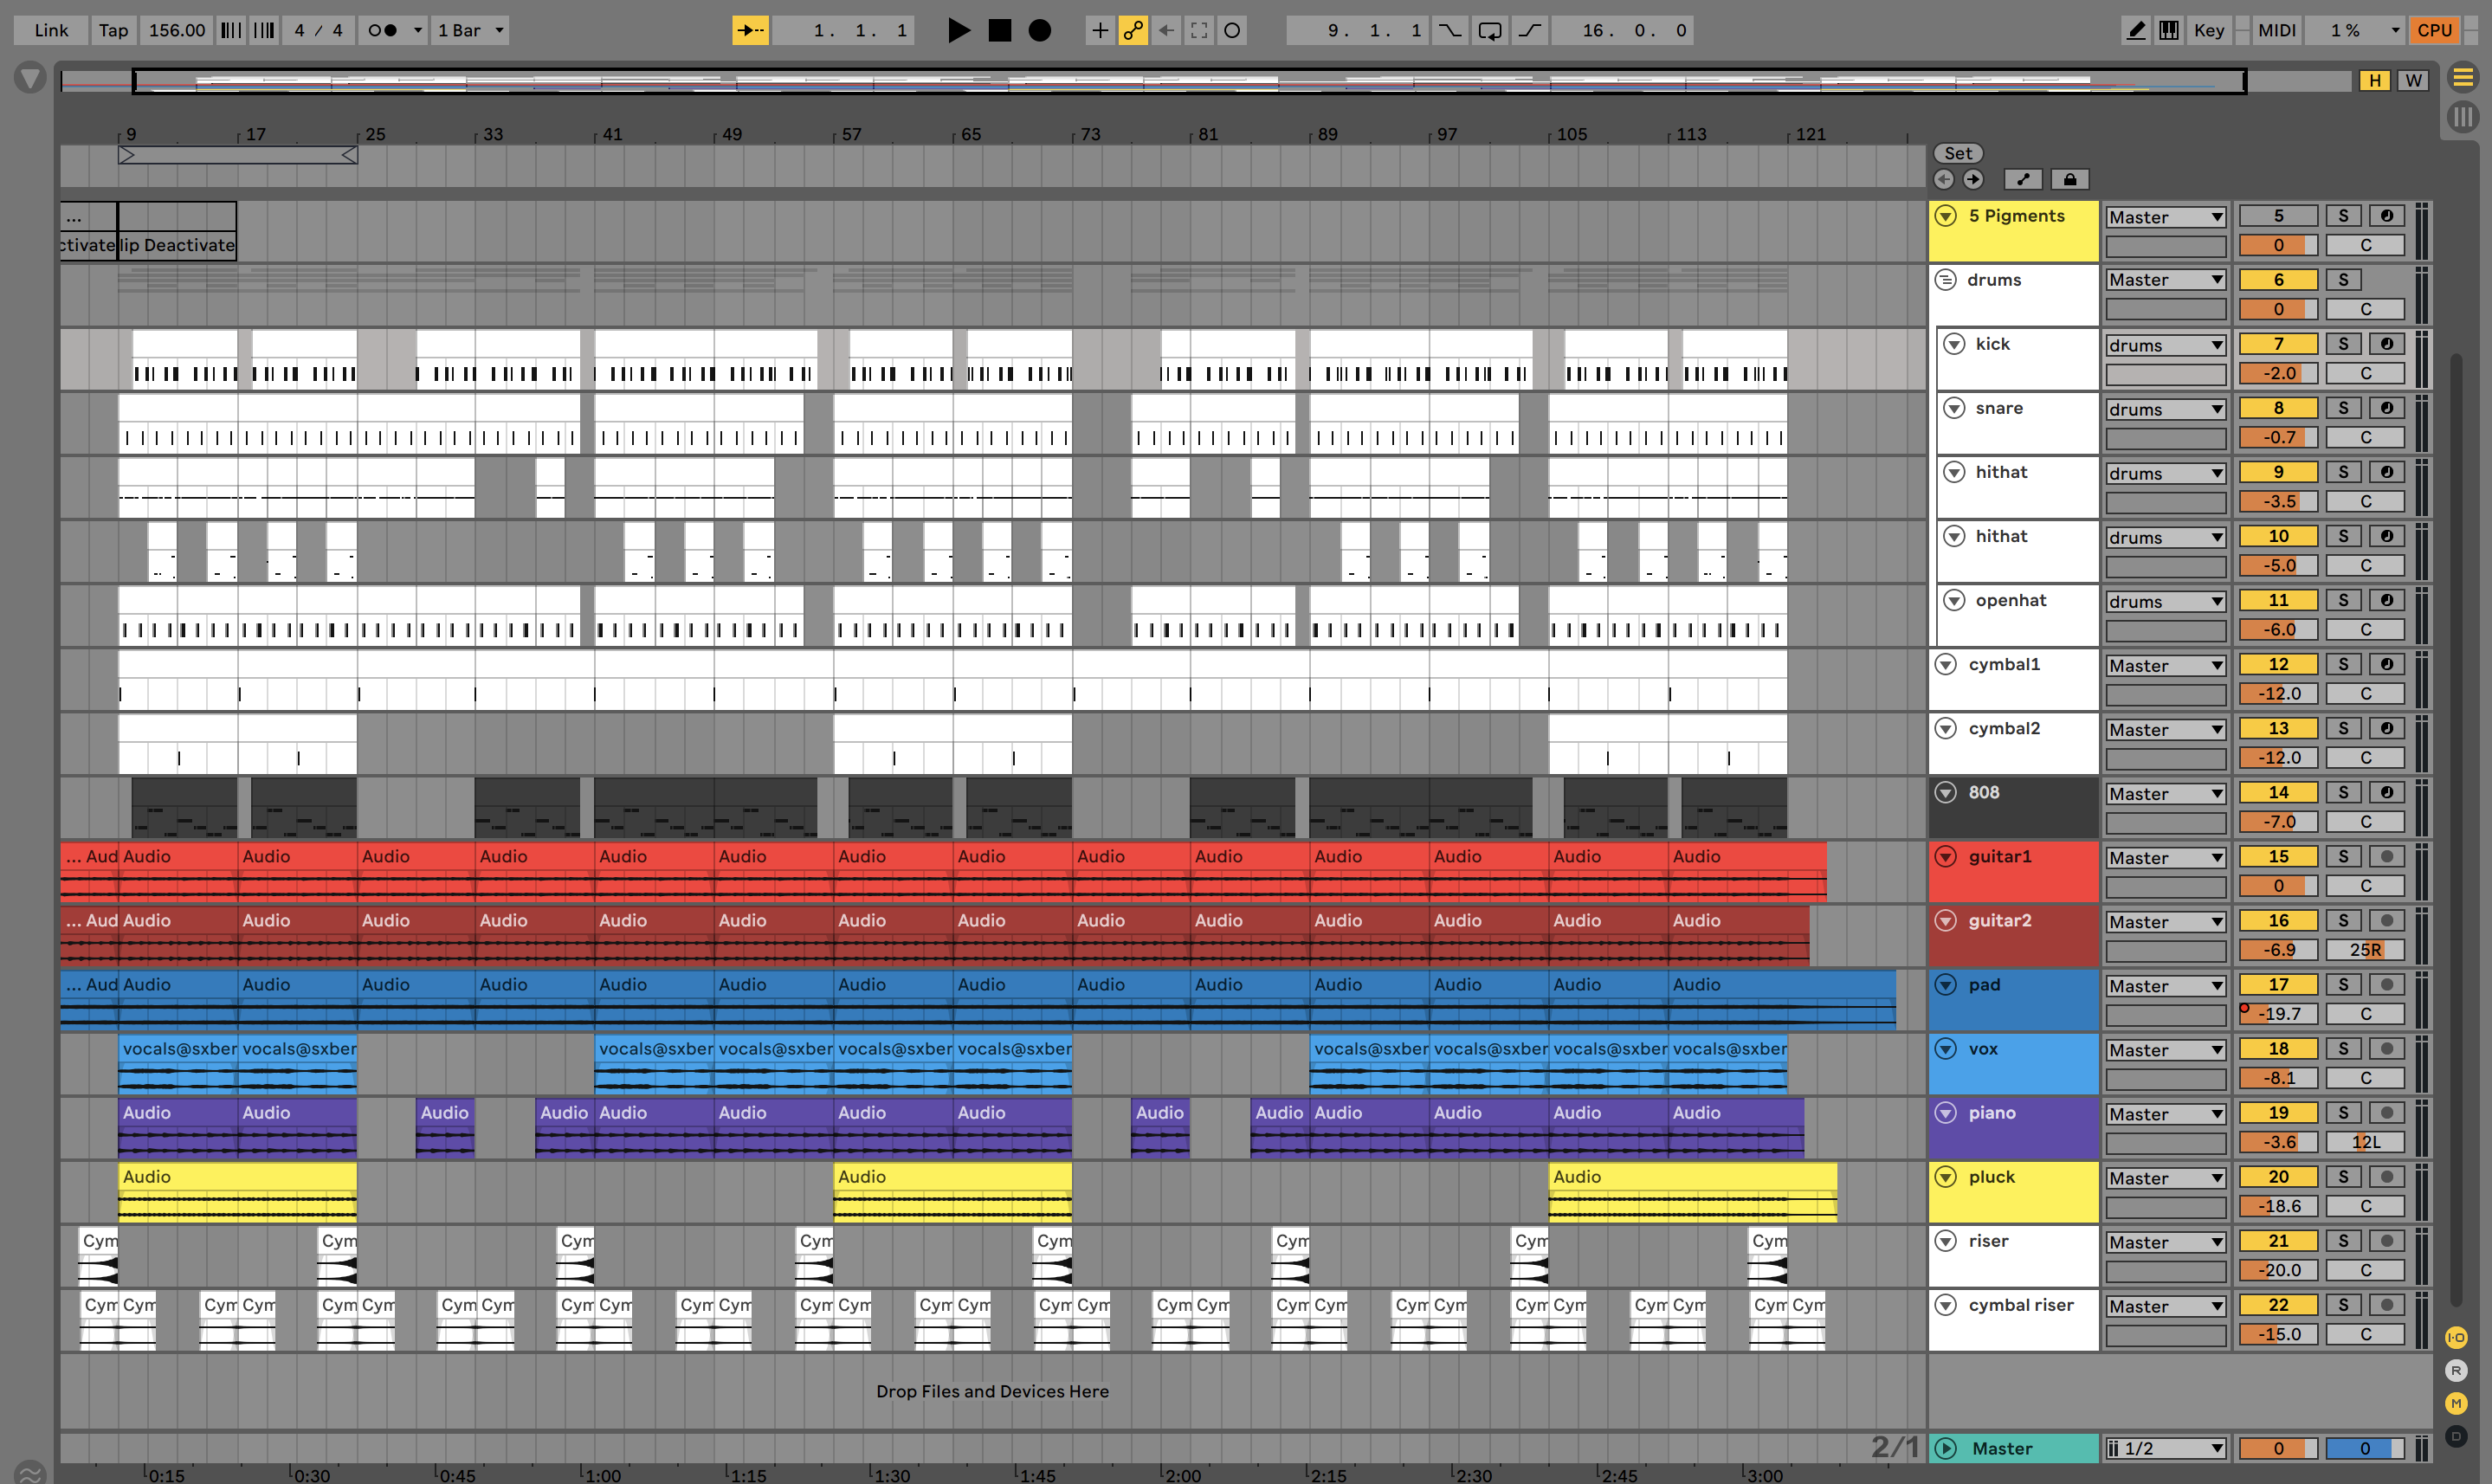Click the Lock Envelopes padlock icon

tap(2070, 179)
